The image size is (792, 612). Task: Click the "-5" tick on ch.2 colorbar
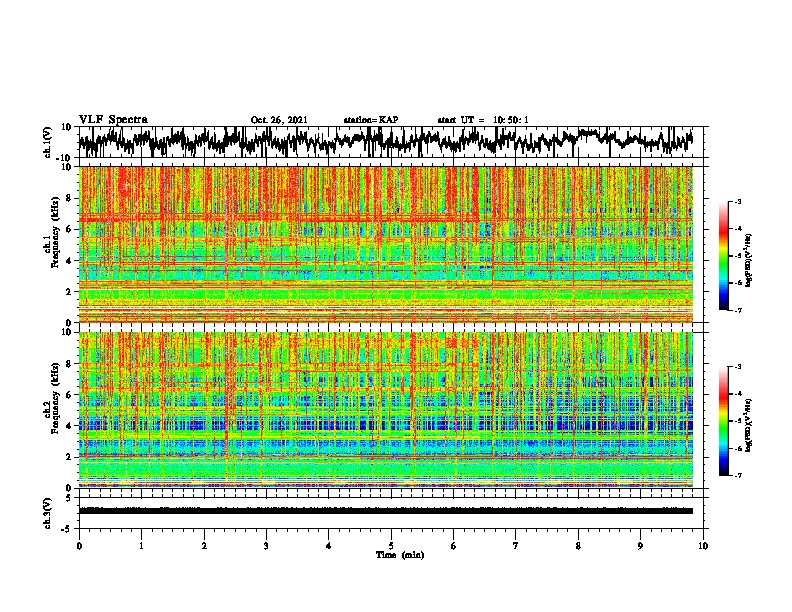pos(738,421)
